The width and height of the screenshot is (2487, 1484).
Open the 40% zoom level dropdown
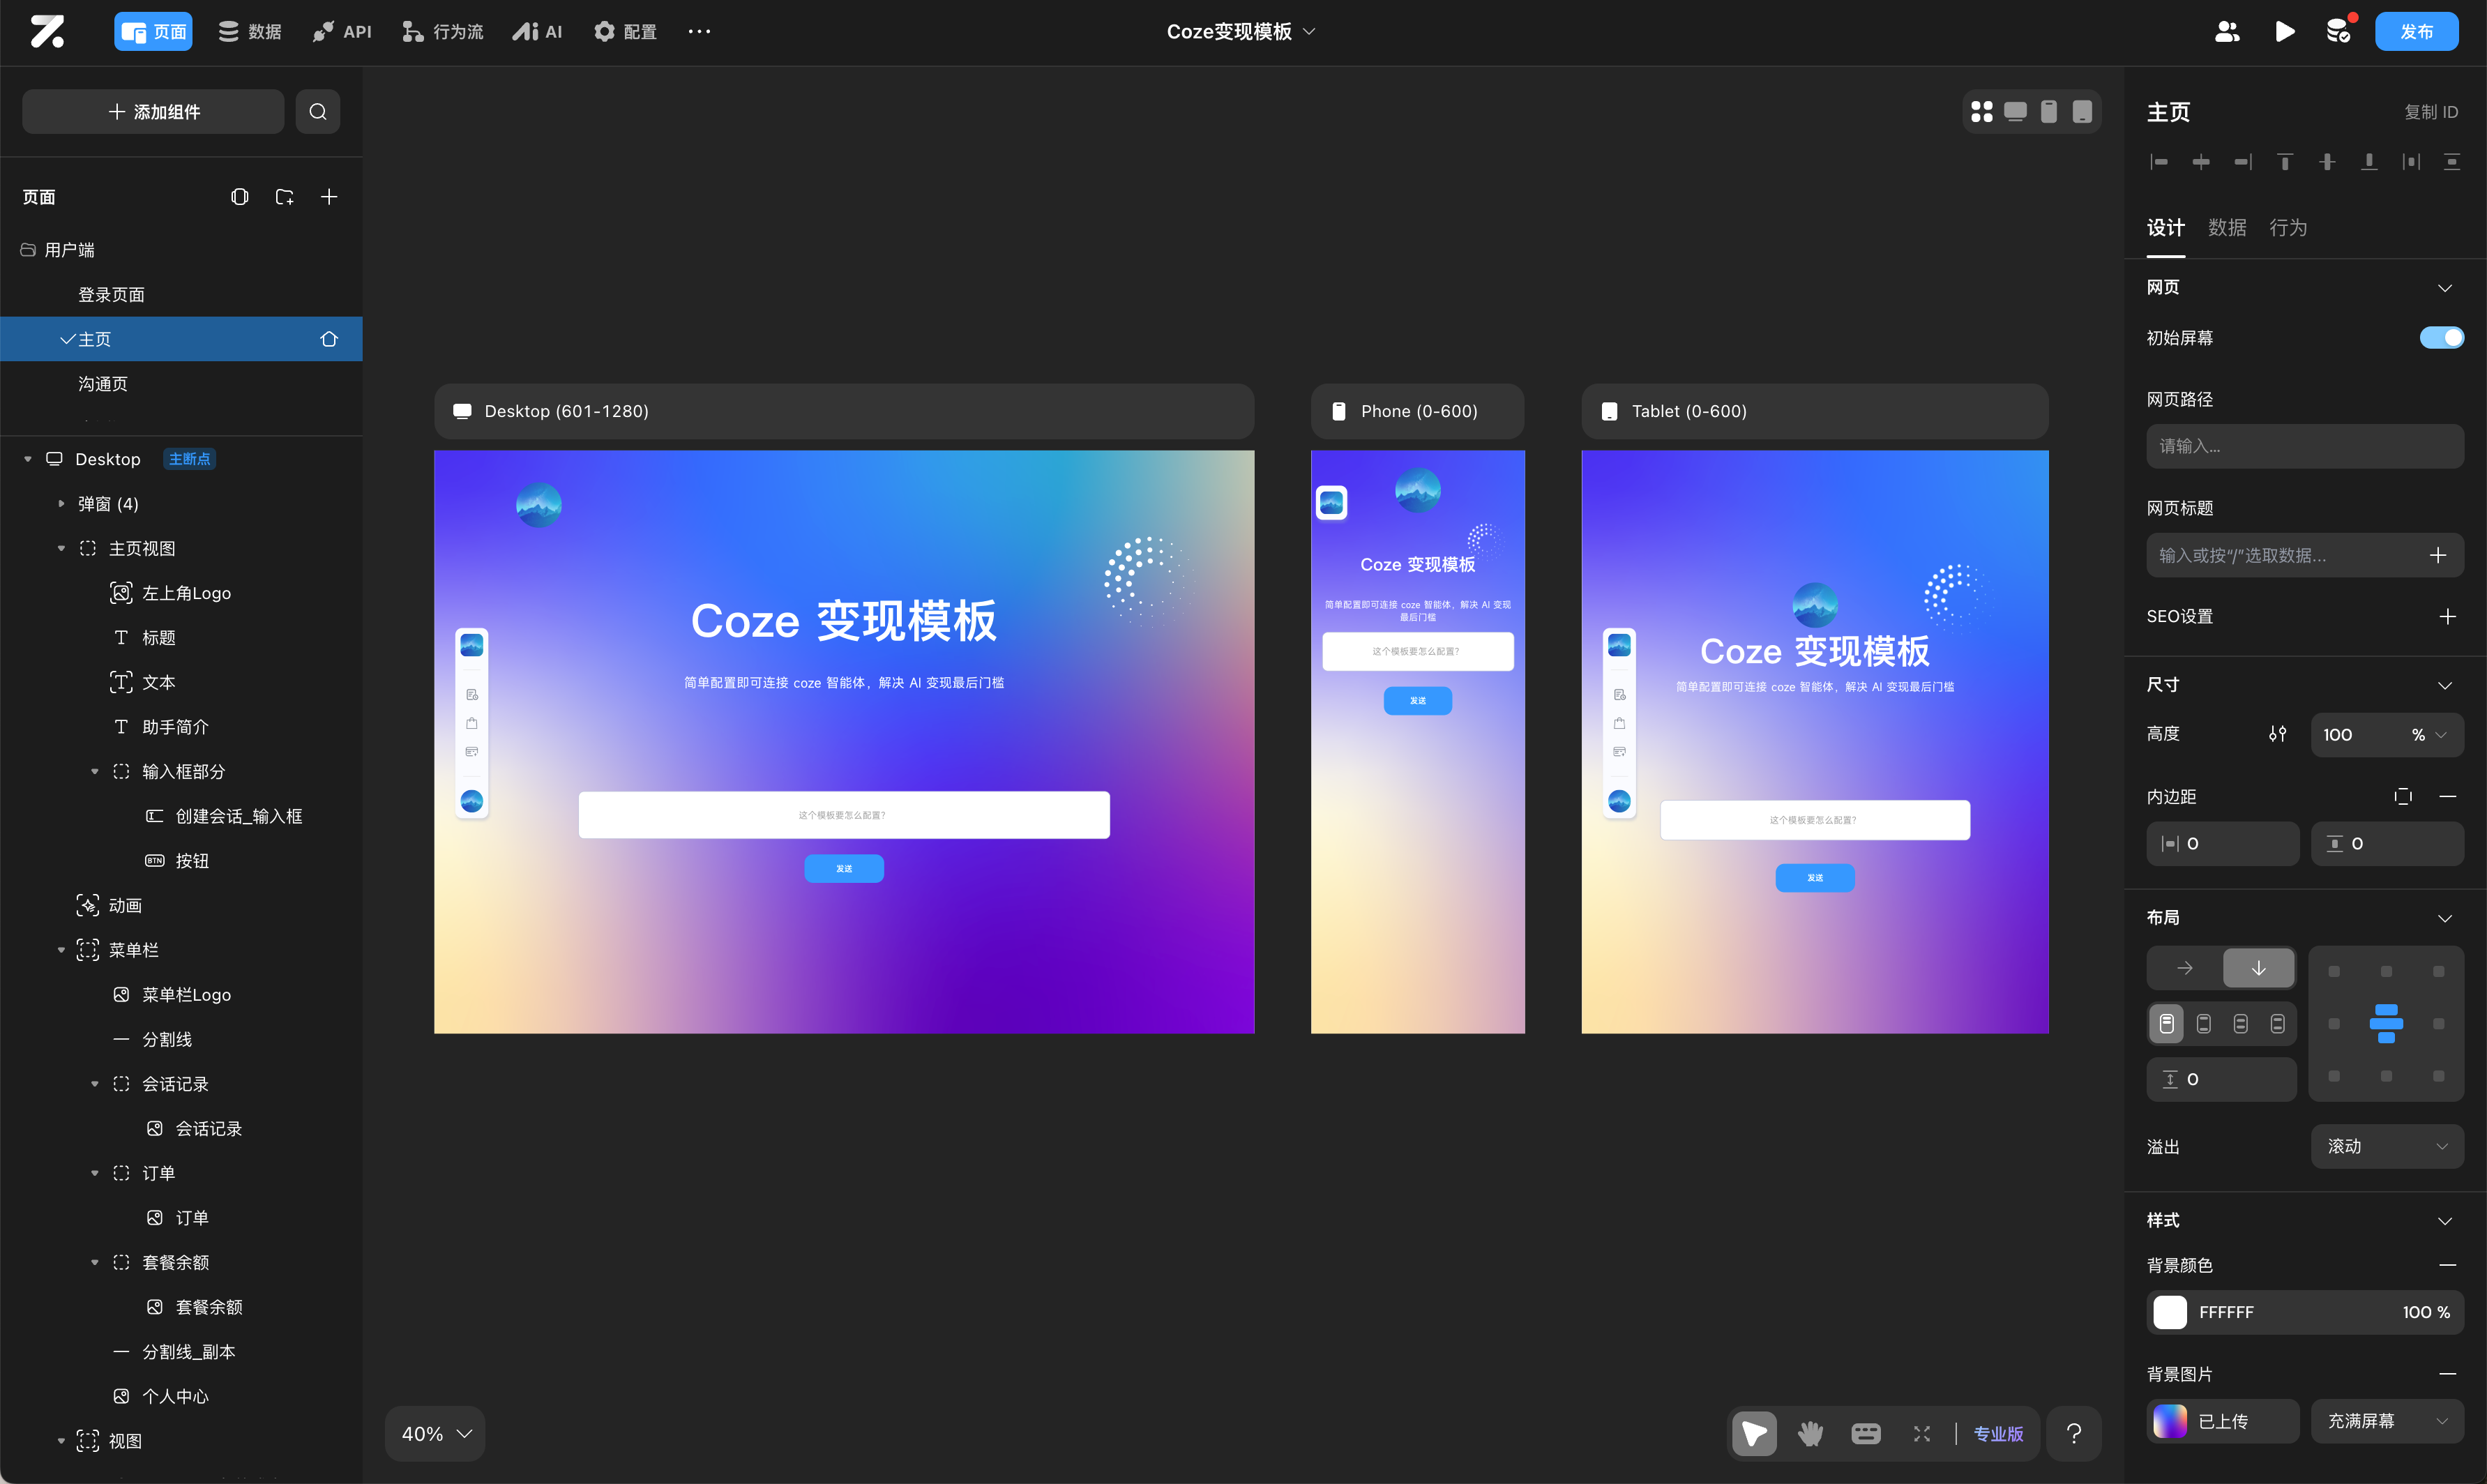tap(436, 1434)
